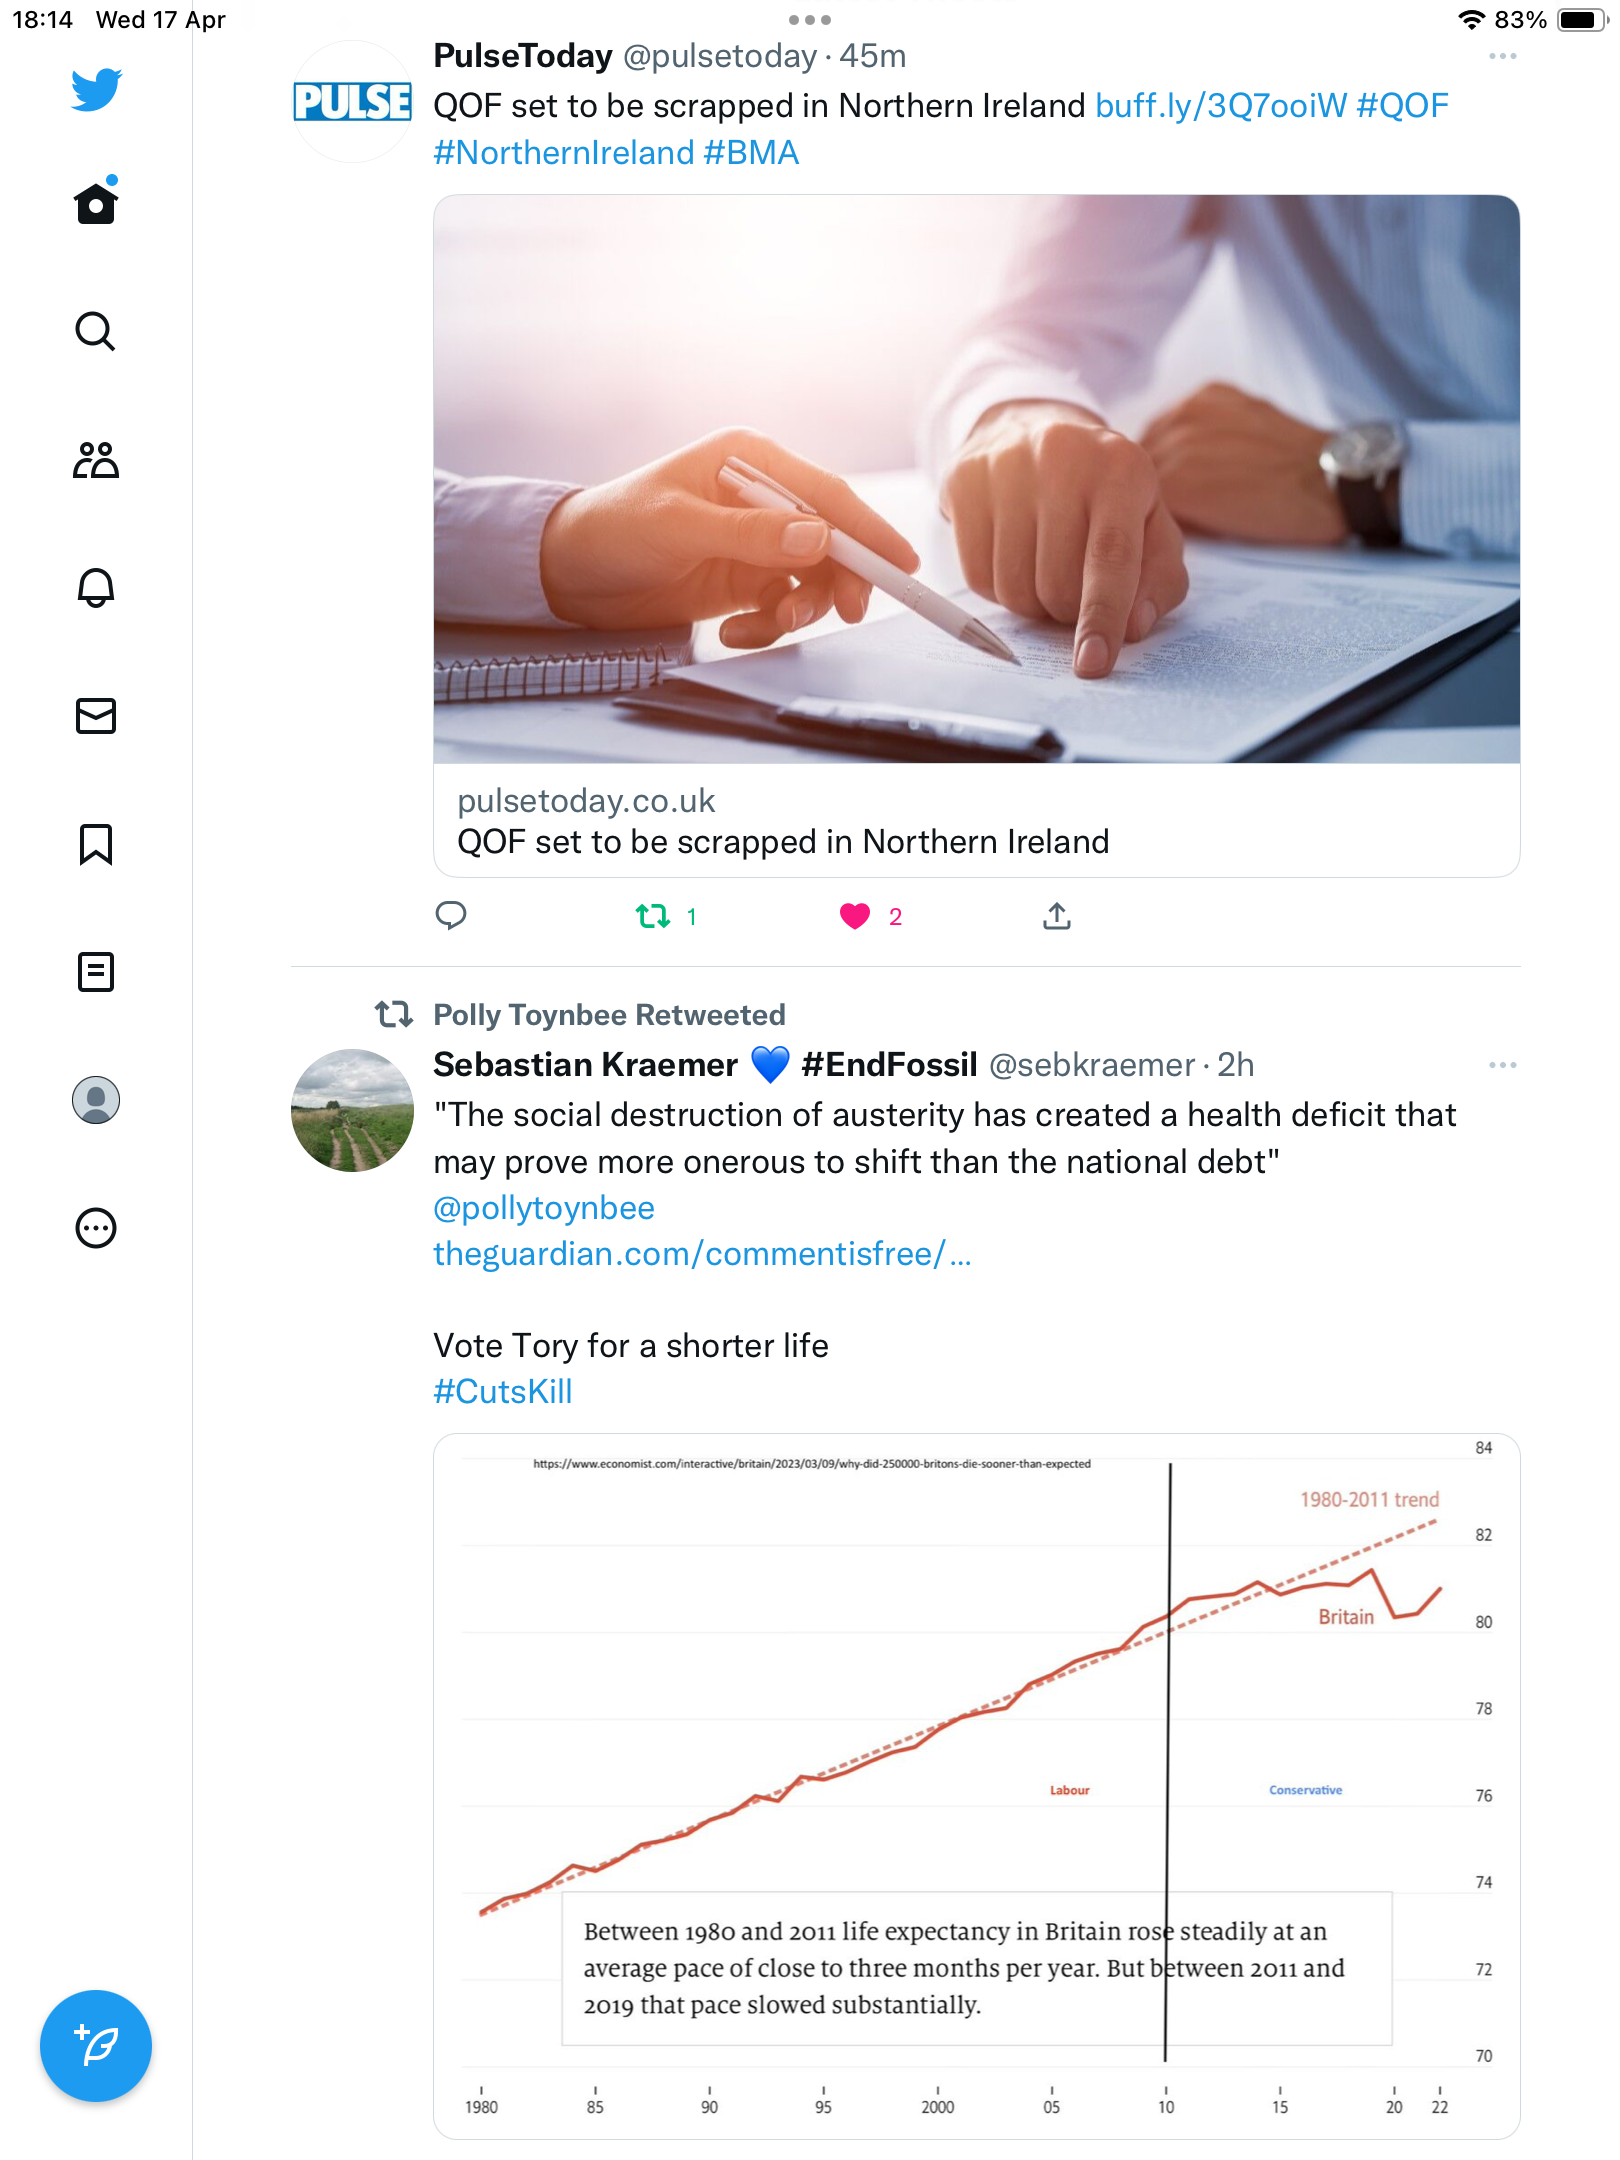Compose a new tweet
Viewport: 1620px width, 2160px height.
(x=96, y=2046)
